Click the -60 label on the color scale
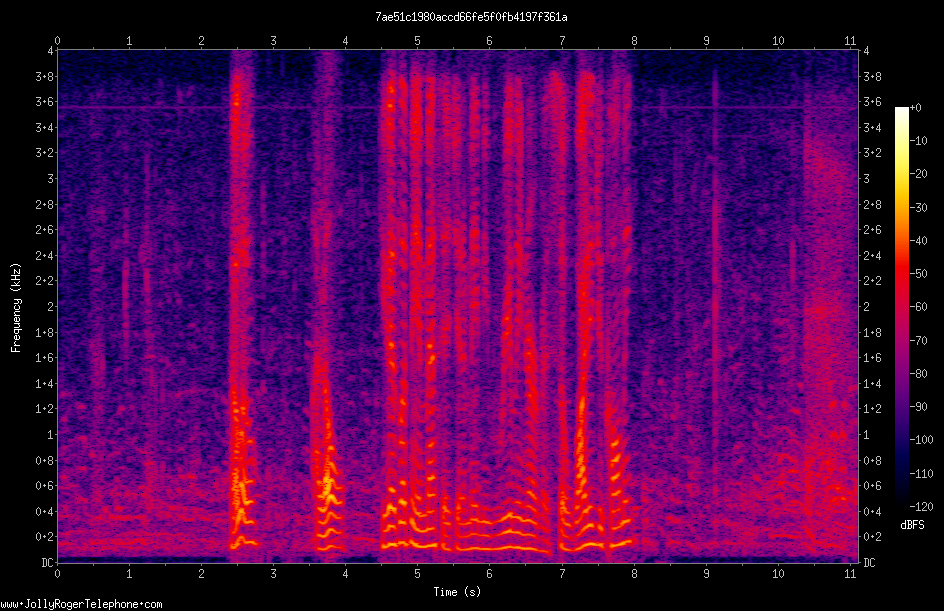The height and width of the screenshot is (611, 944). coord(919,307)
